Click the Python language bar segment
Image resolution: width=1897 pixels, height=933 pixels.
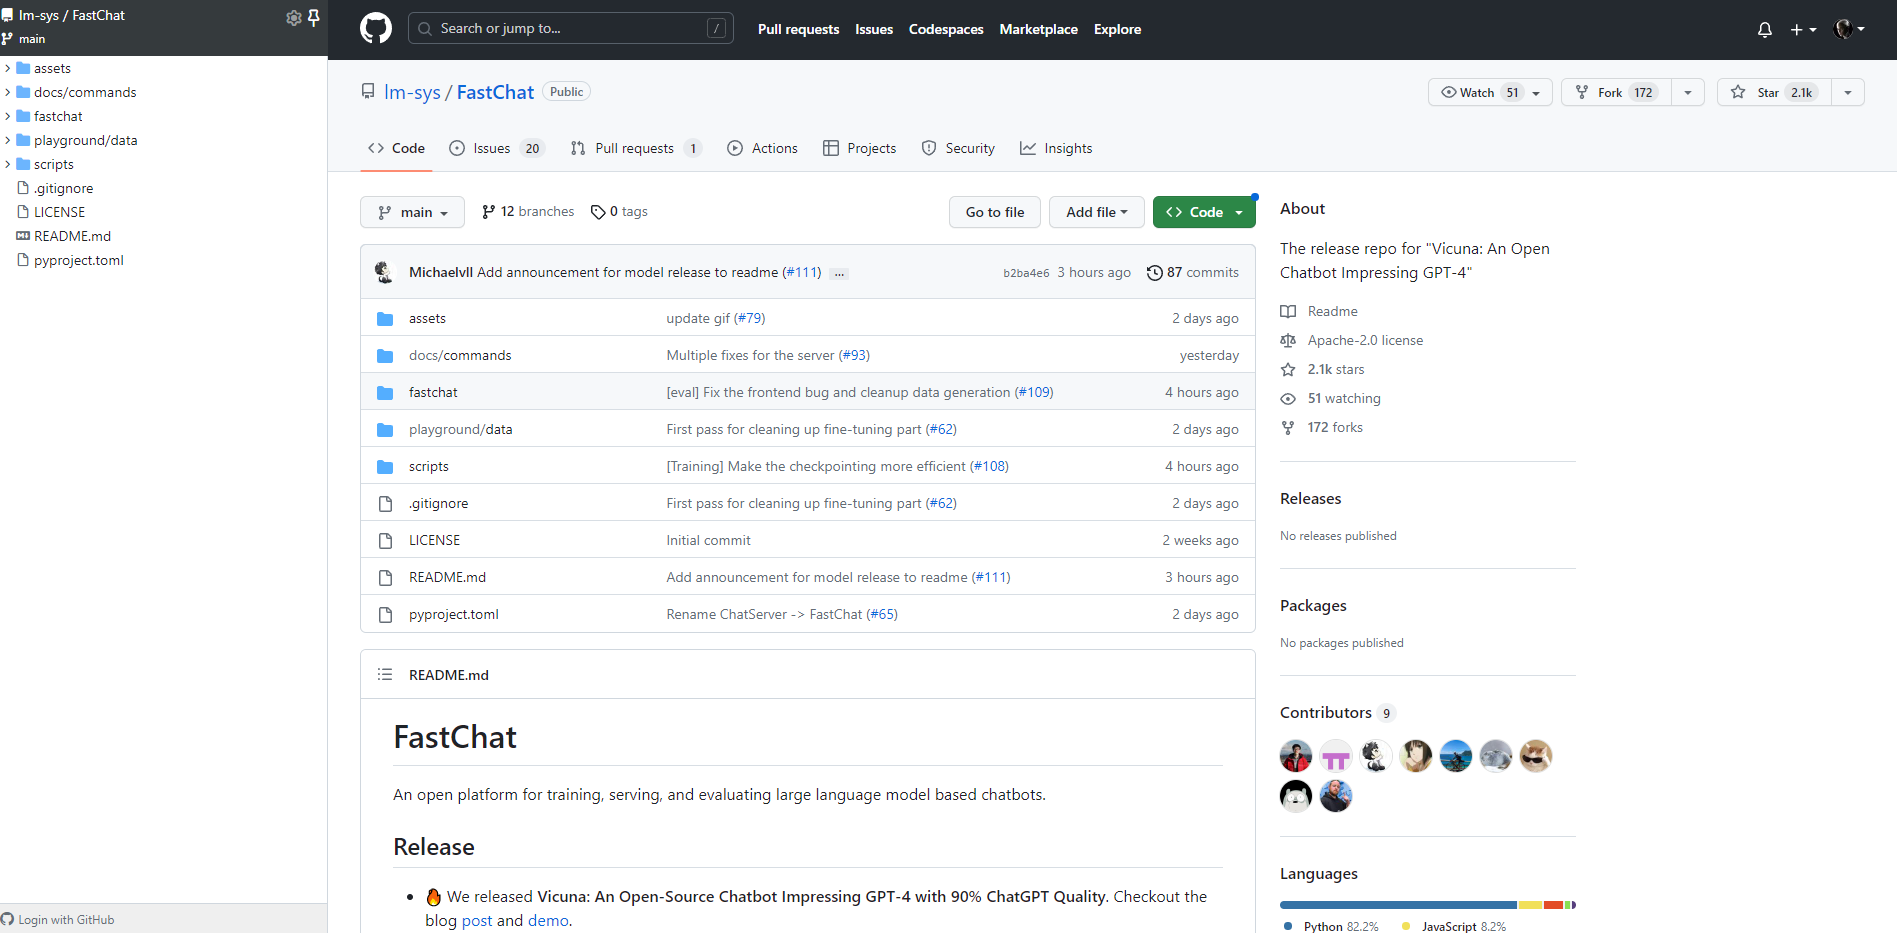click(1398, 905)
